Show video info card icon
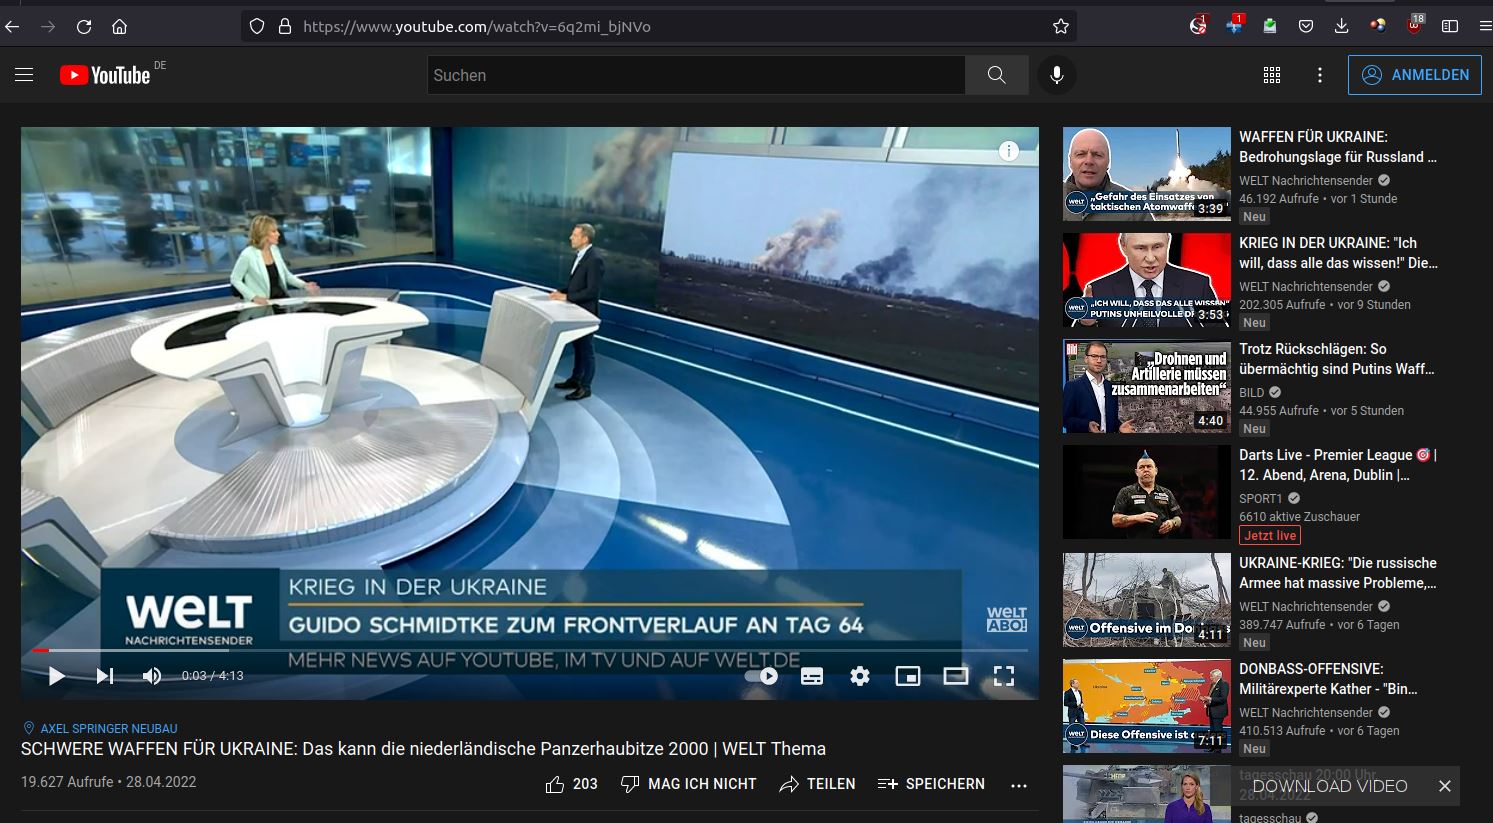 (x=1009, y=151)
